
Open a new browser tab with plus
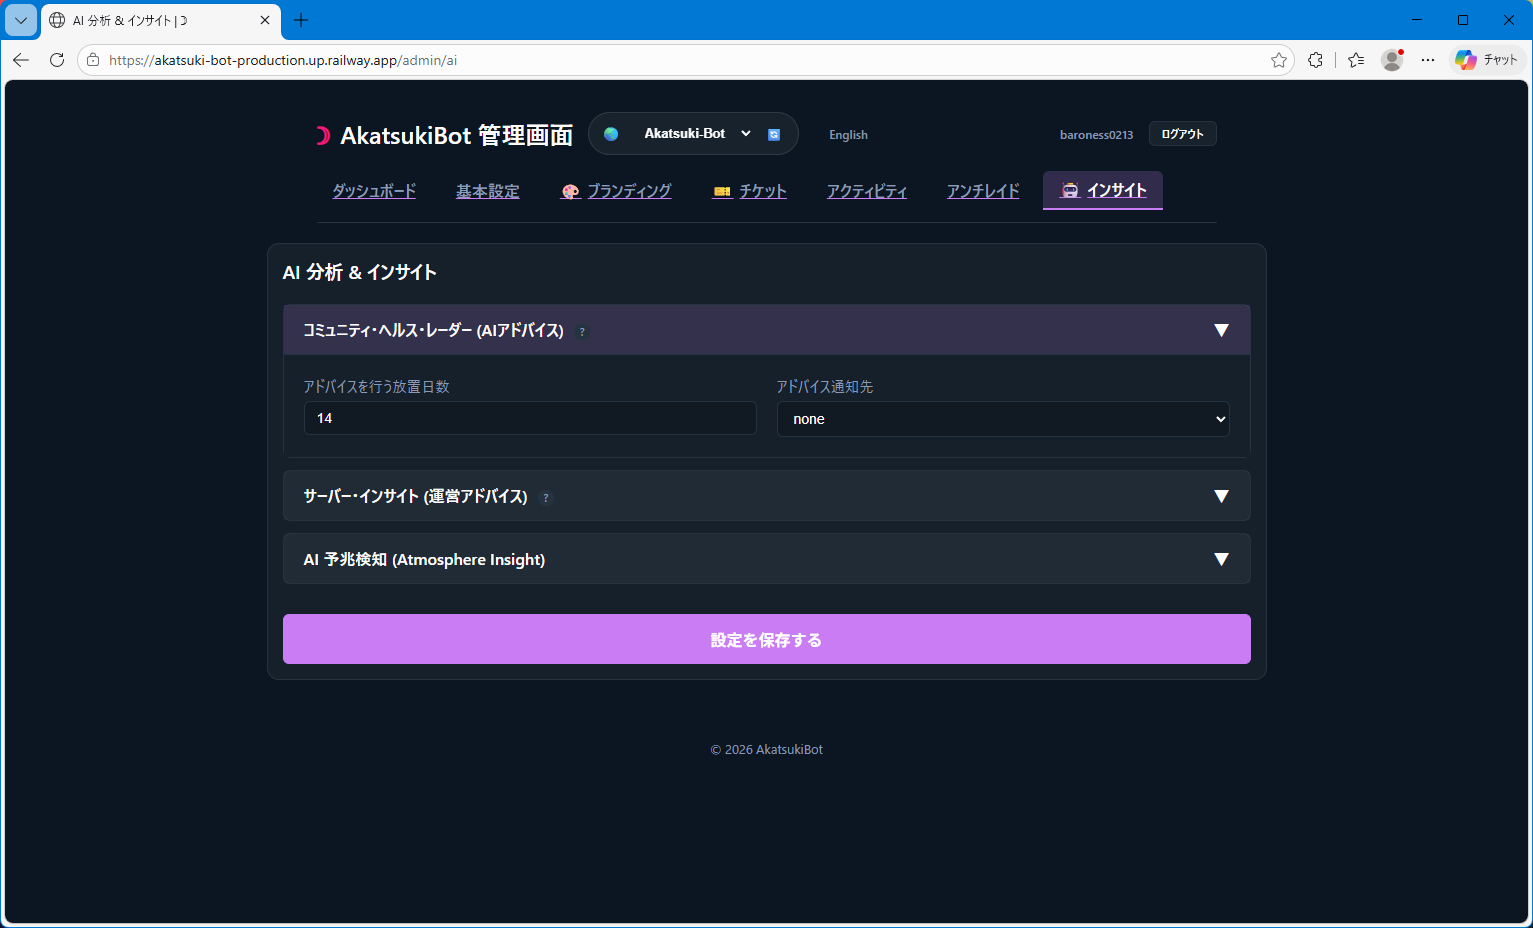click(301, 20)
